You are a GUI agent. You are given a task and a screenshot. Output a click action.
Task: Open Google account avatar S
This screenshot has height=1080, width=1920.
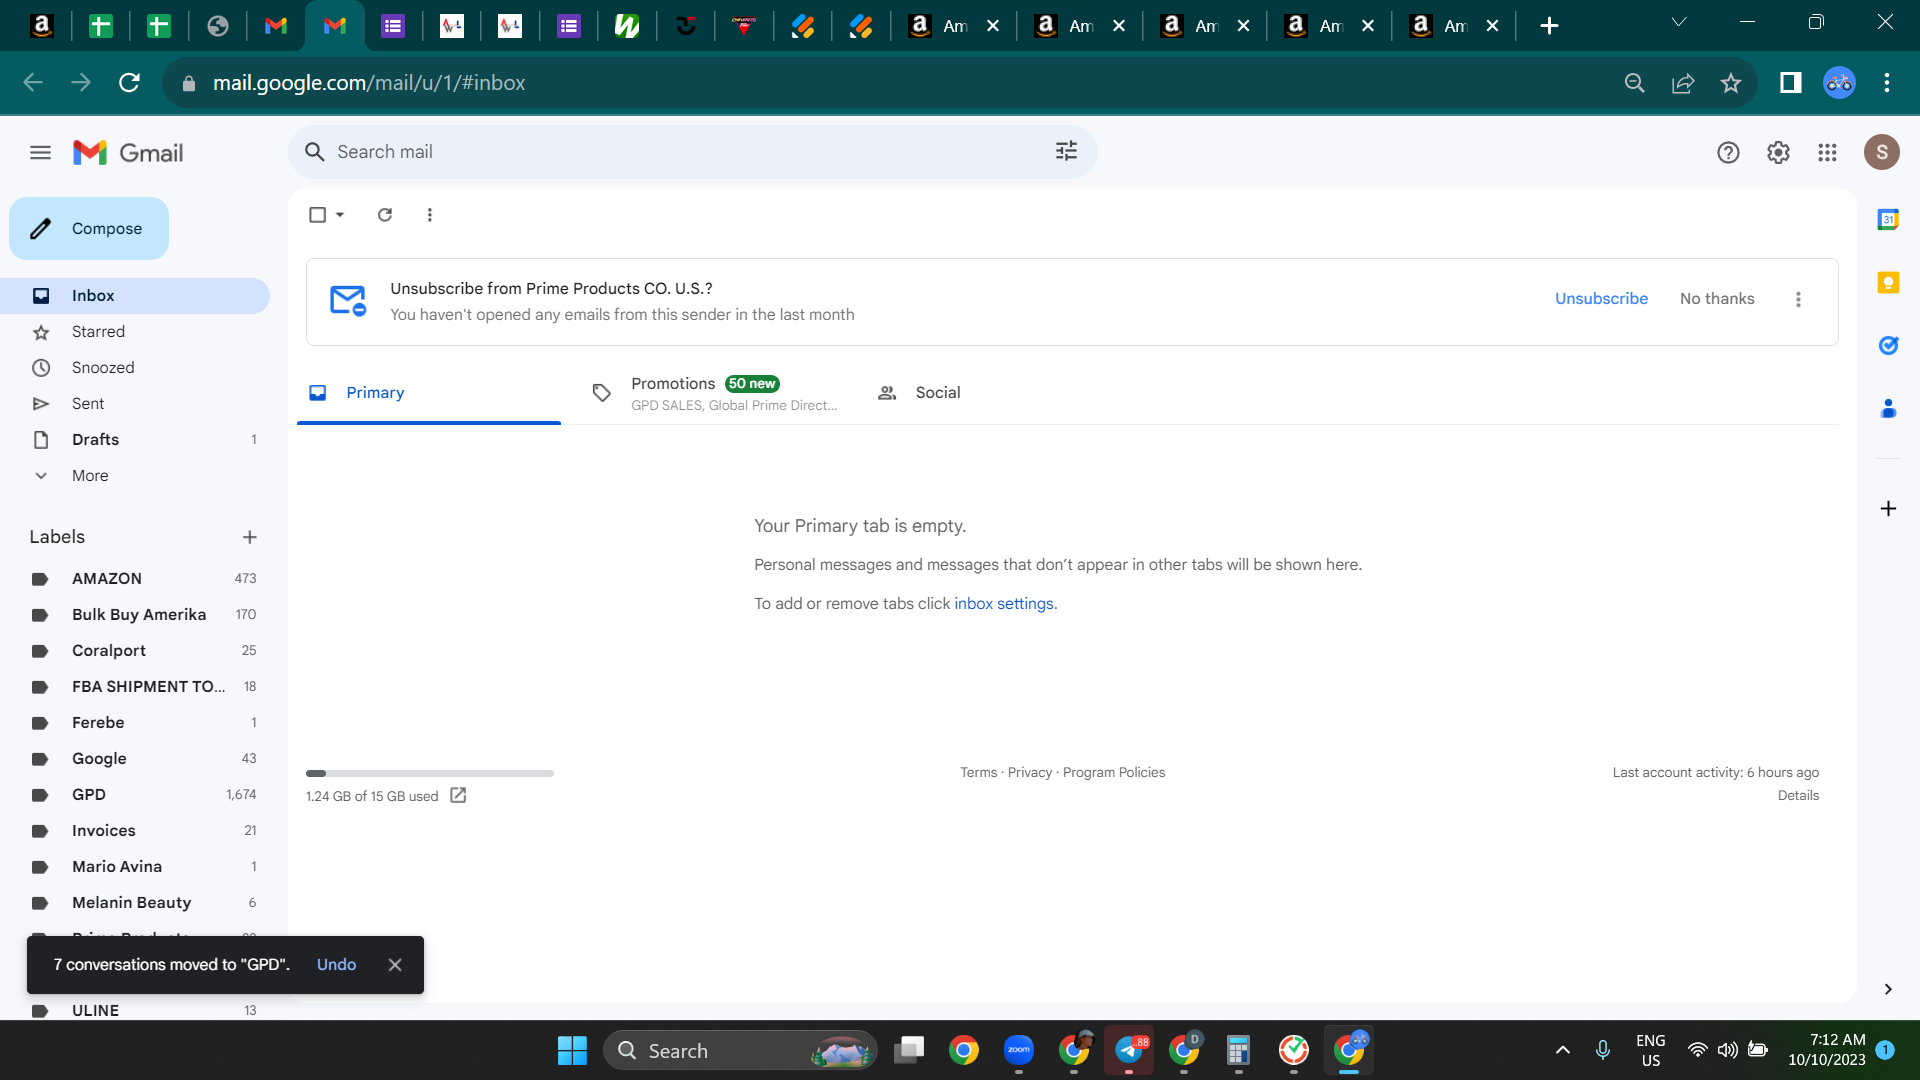coord(1882,152)
